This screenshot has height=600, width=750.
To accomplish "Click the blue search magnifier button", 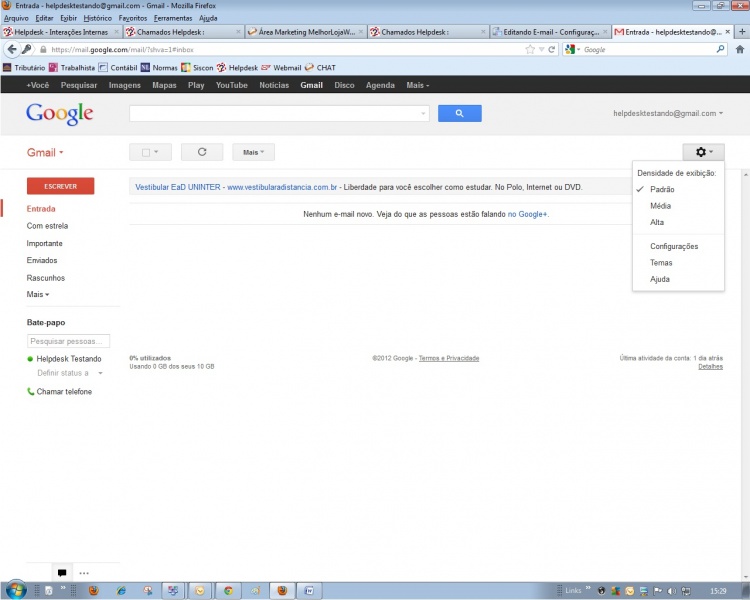I will pyautogui.click(x=459, y=113).
